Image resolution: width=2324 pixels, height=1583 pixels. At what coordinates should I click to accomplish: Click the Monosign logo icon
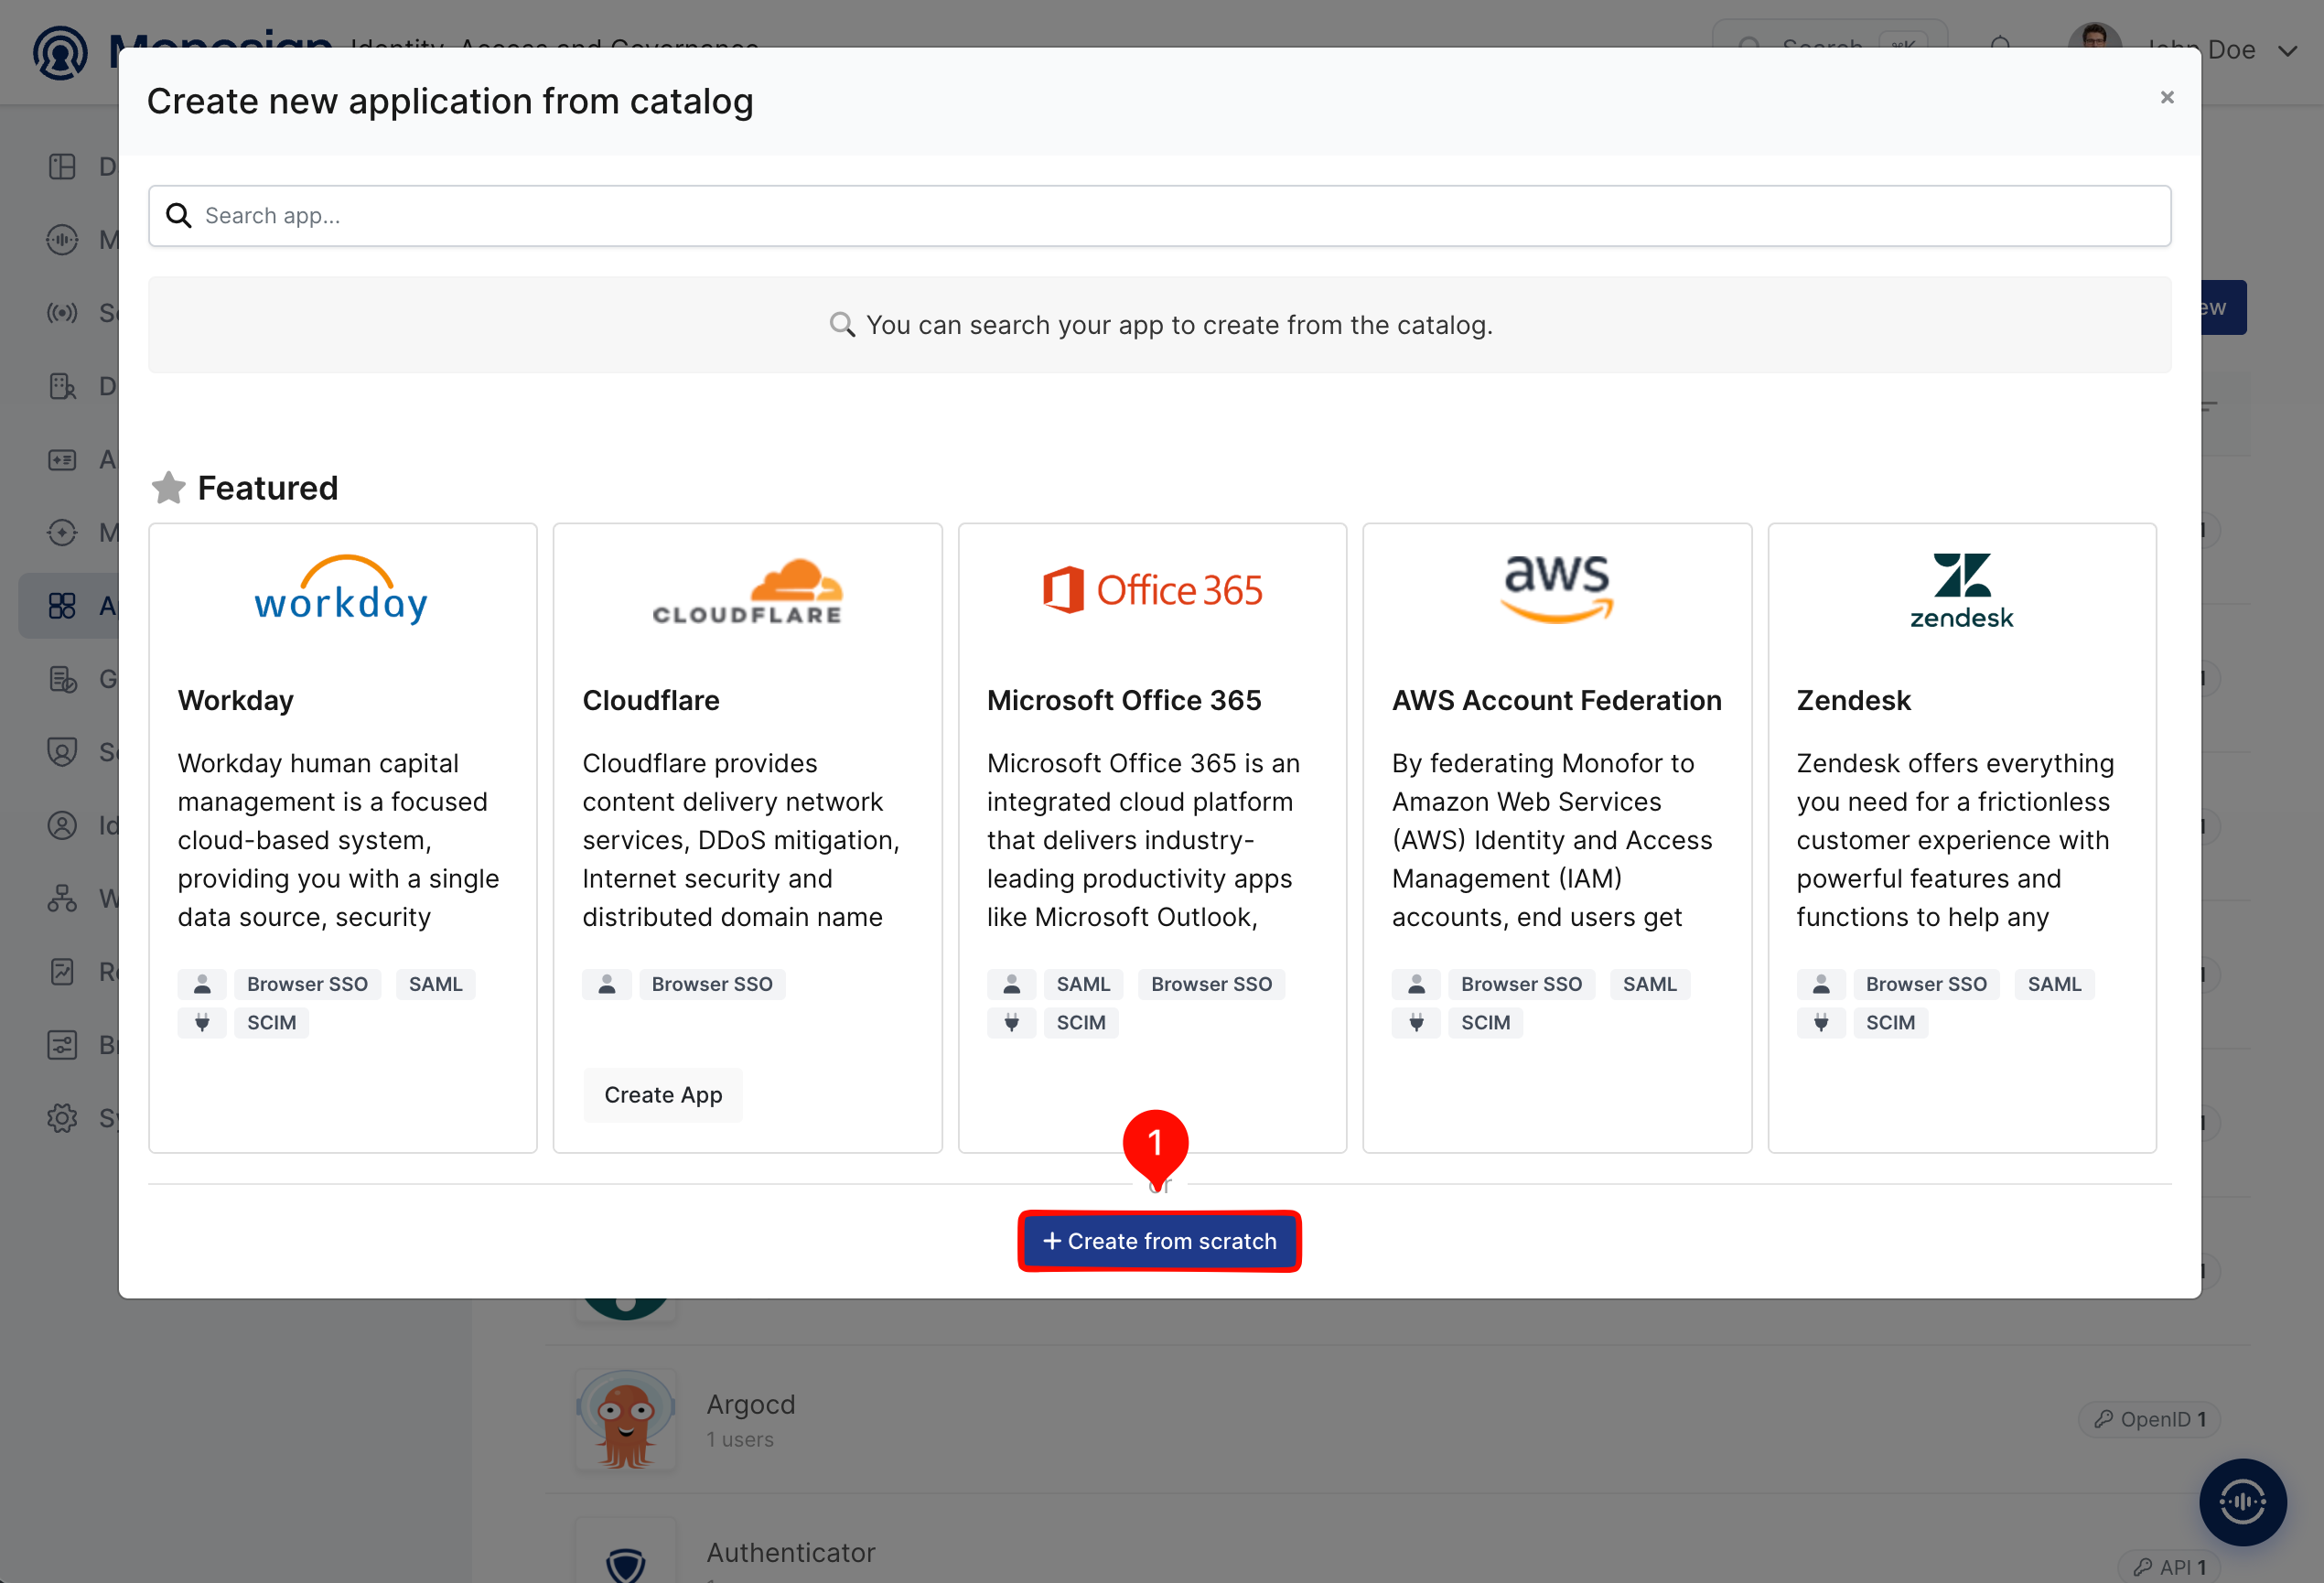point(60,52)
